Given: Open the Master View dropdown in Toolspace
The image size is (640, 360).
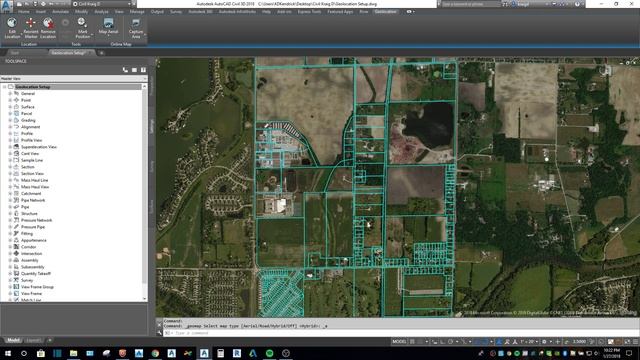Looking at the screenshot, I should (73, 78).
